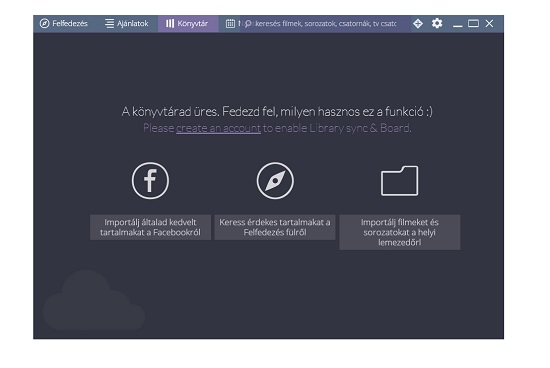This screenshot has width=550, height=368.
Task: Click the compass icon beside Felfedezés
Action: click(44, 24)
